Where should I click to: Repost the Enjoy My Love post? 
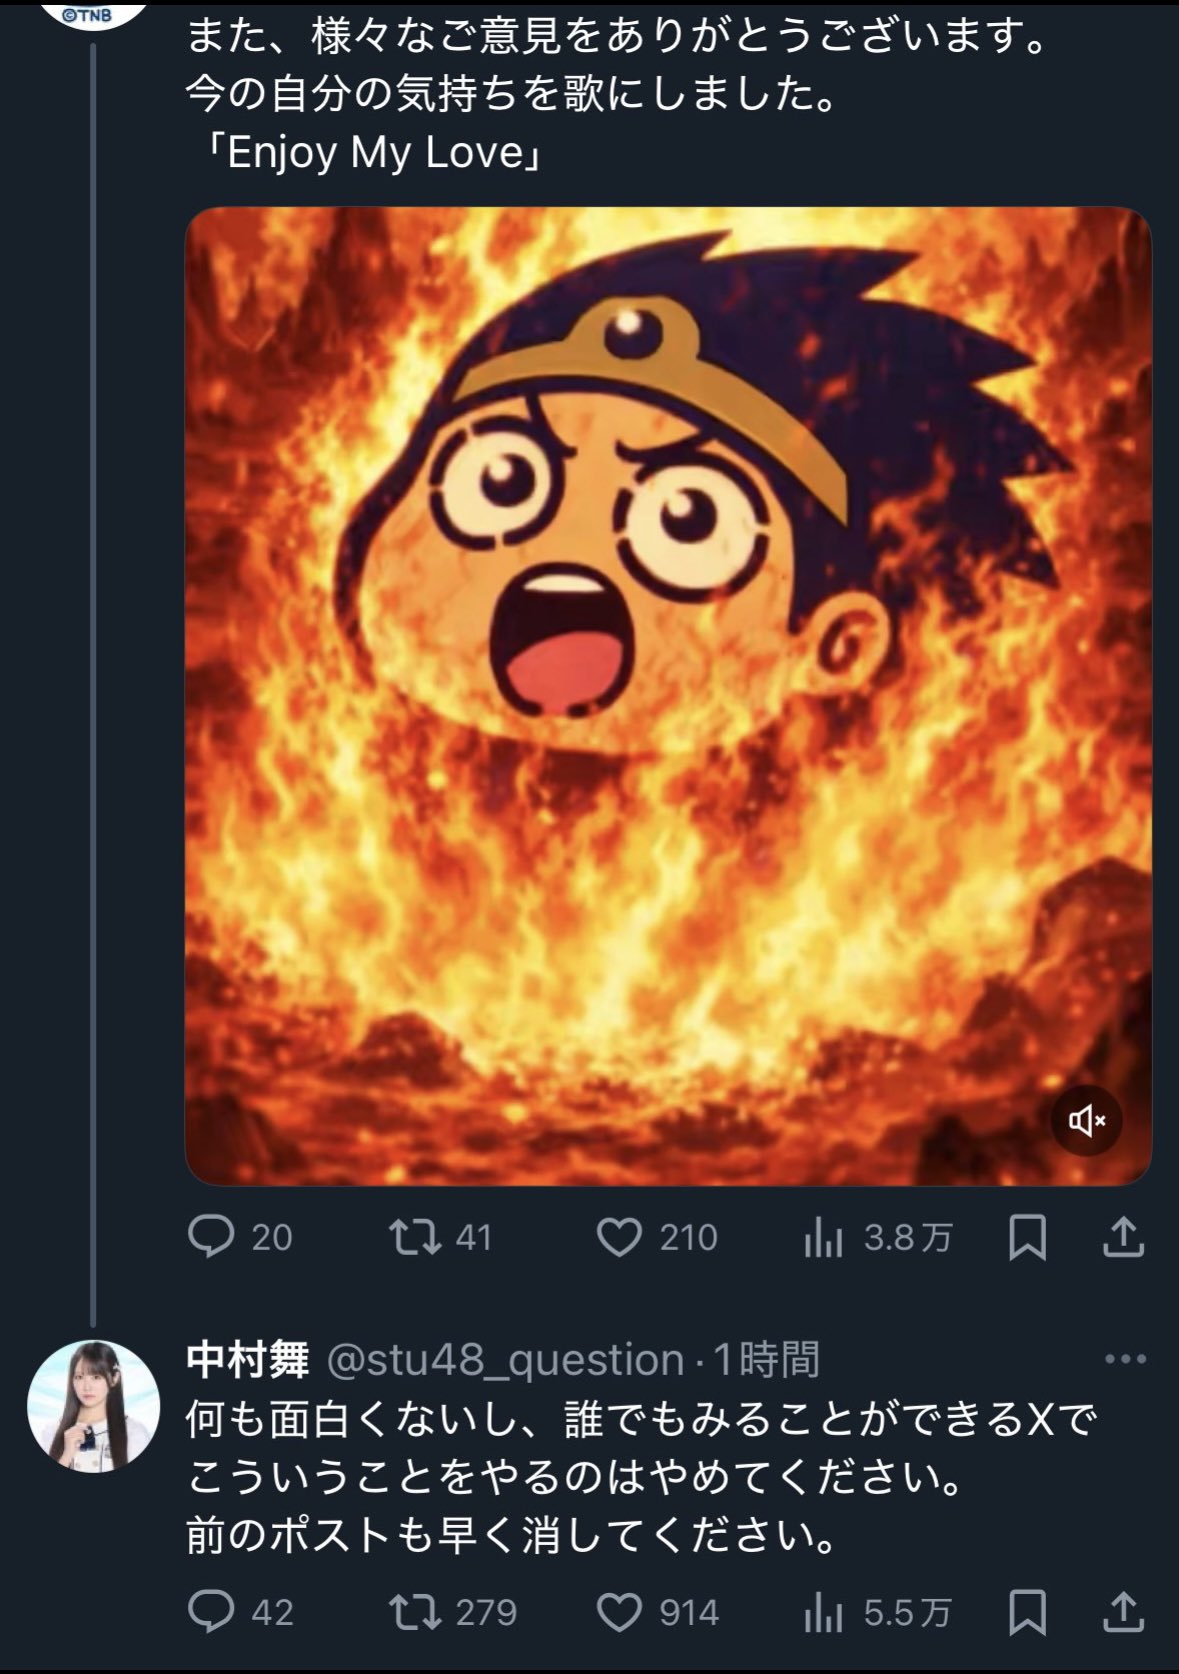pyautogui.click(x=415, y=1238)
